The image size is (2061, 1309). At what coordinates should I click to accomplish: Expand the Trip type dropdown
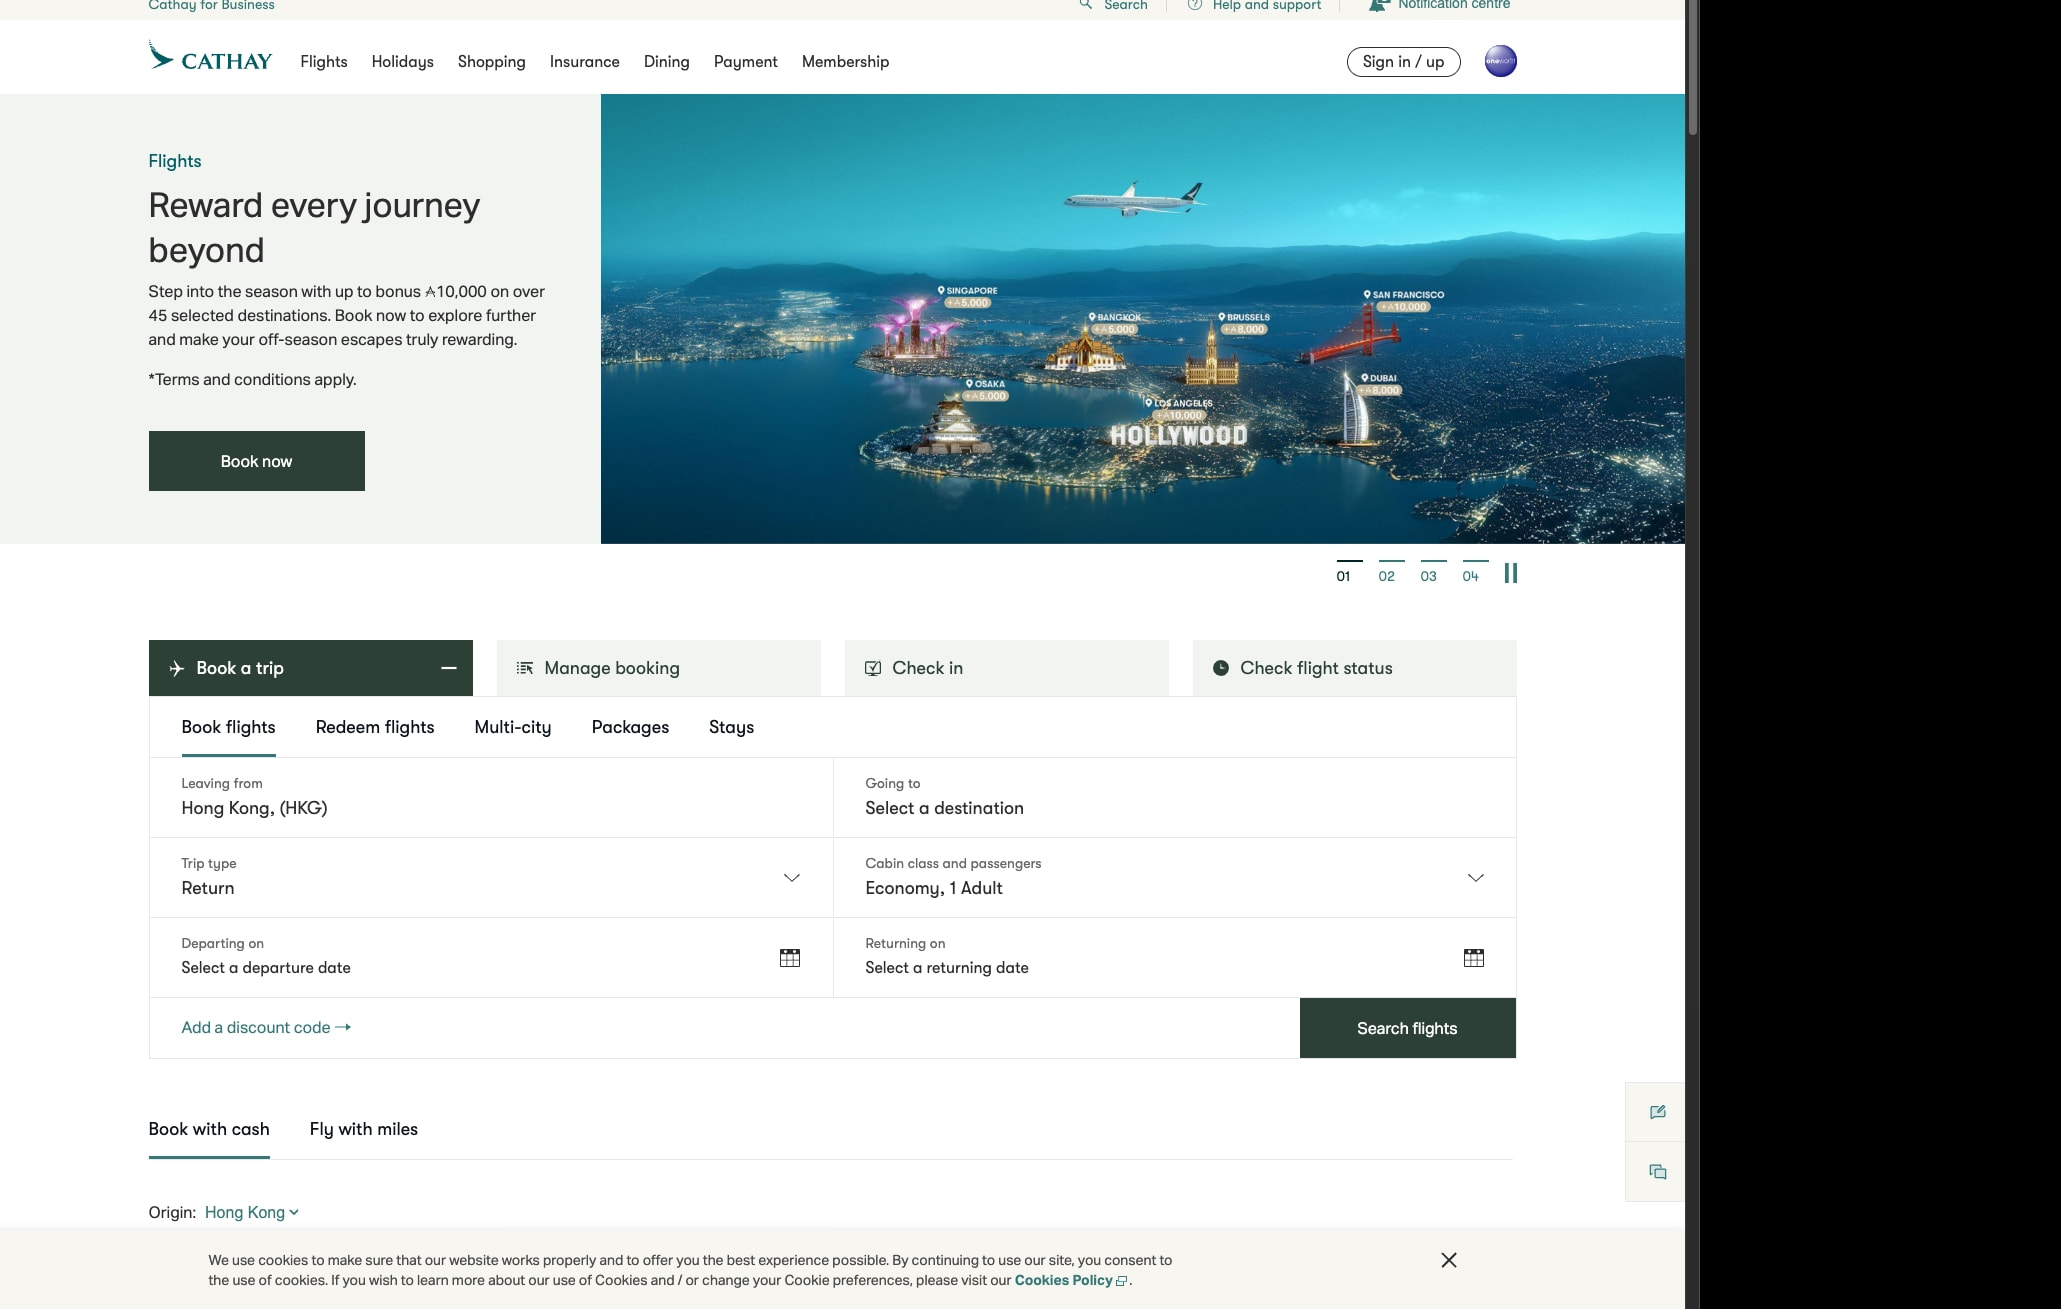coord(791,878)
